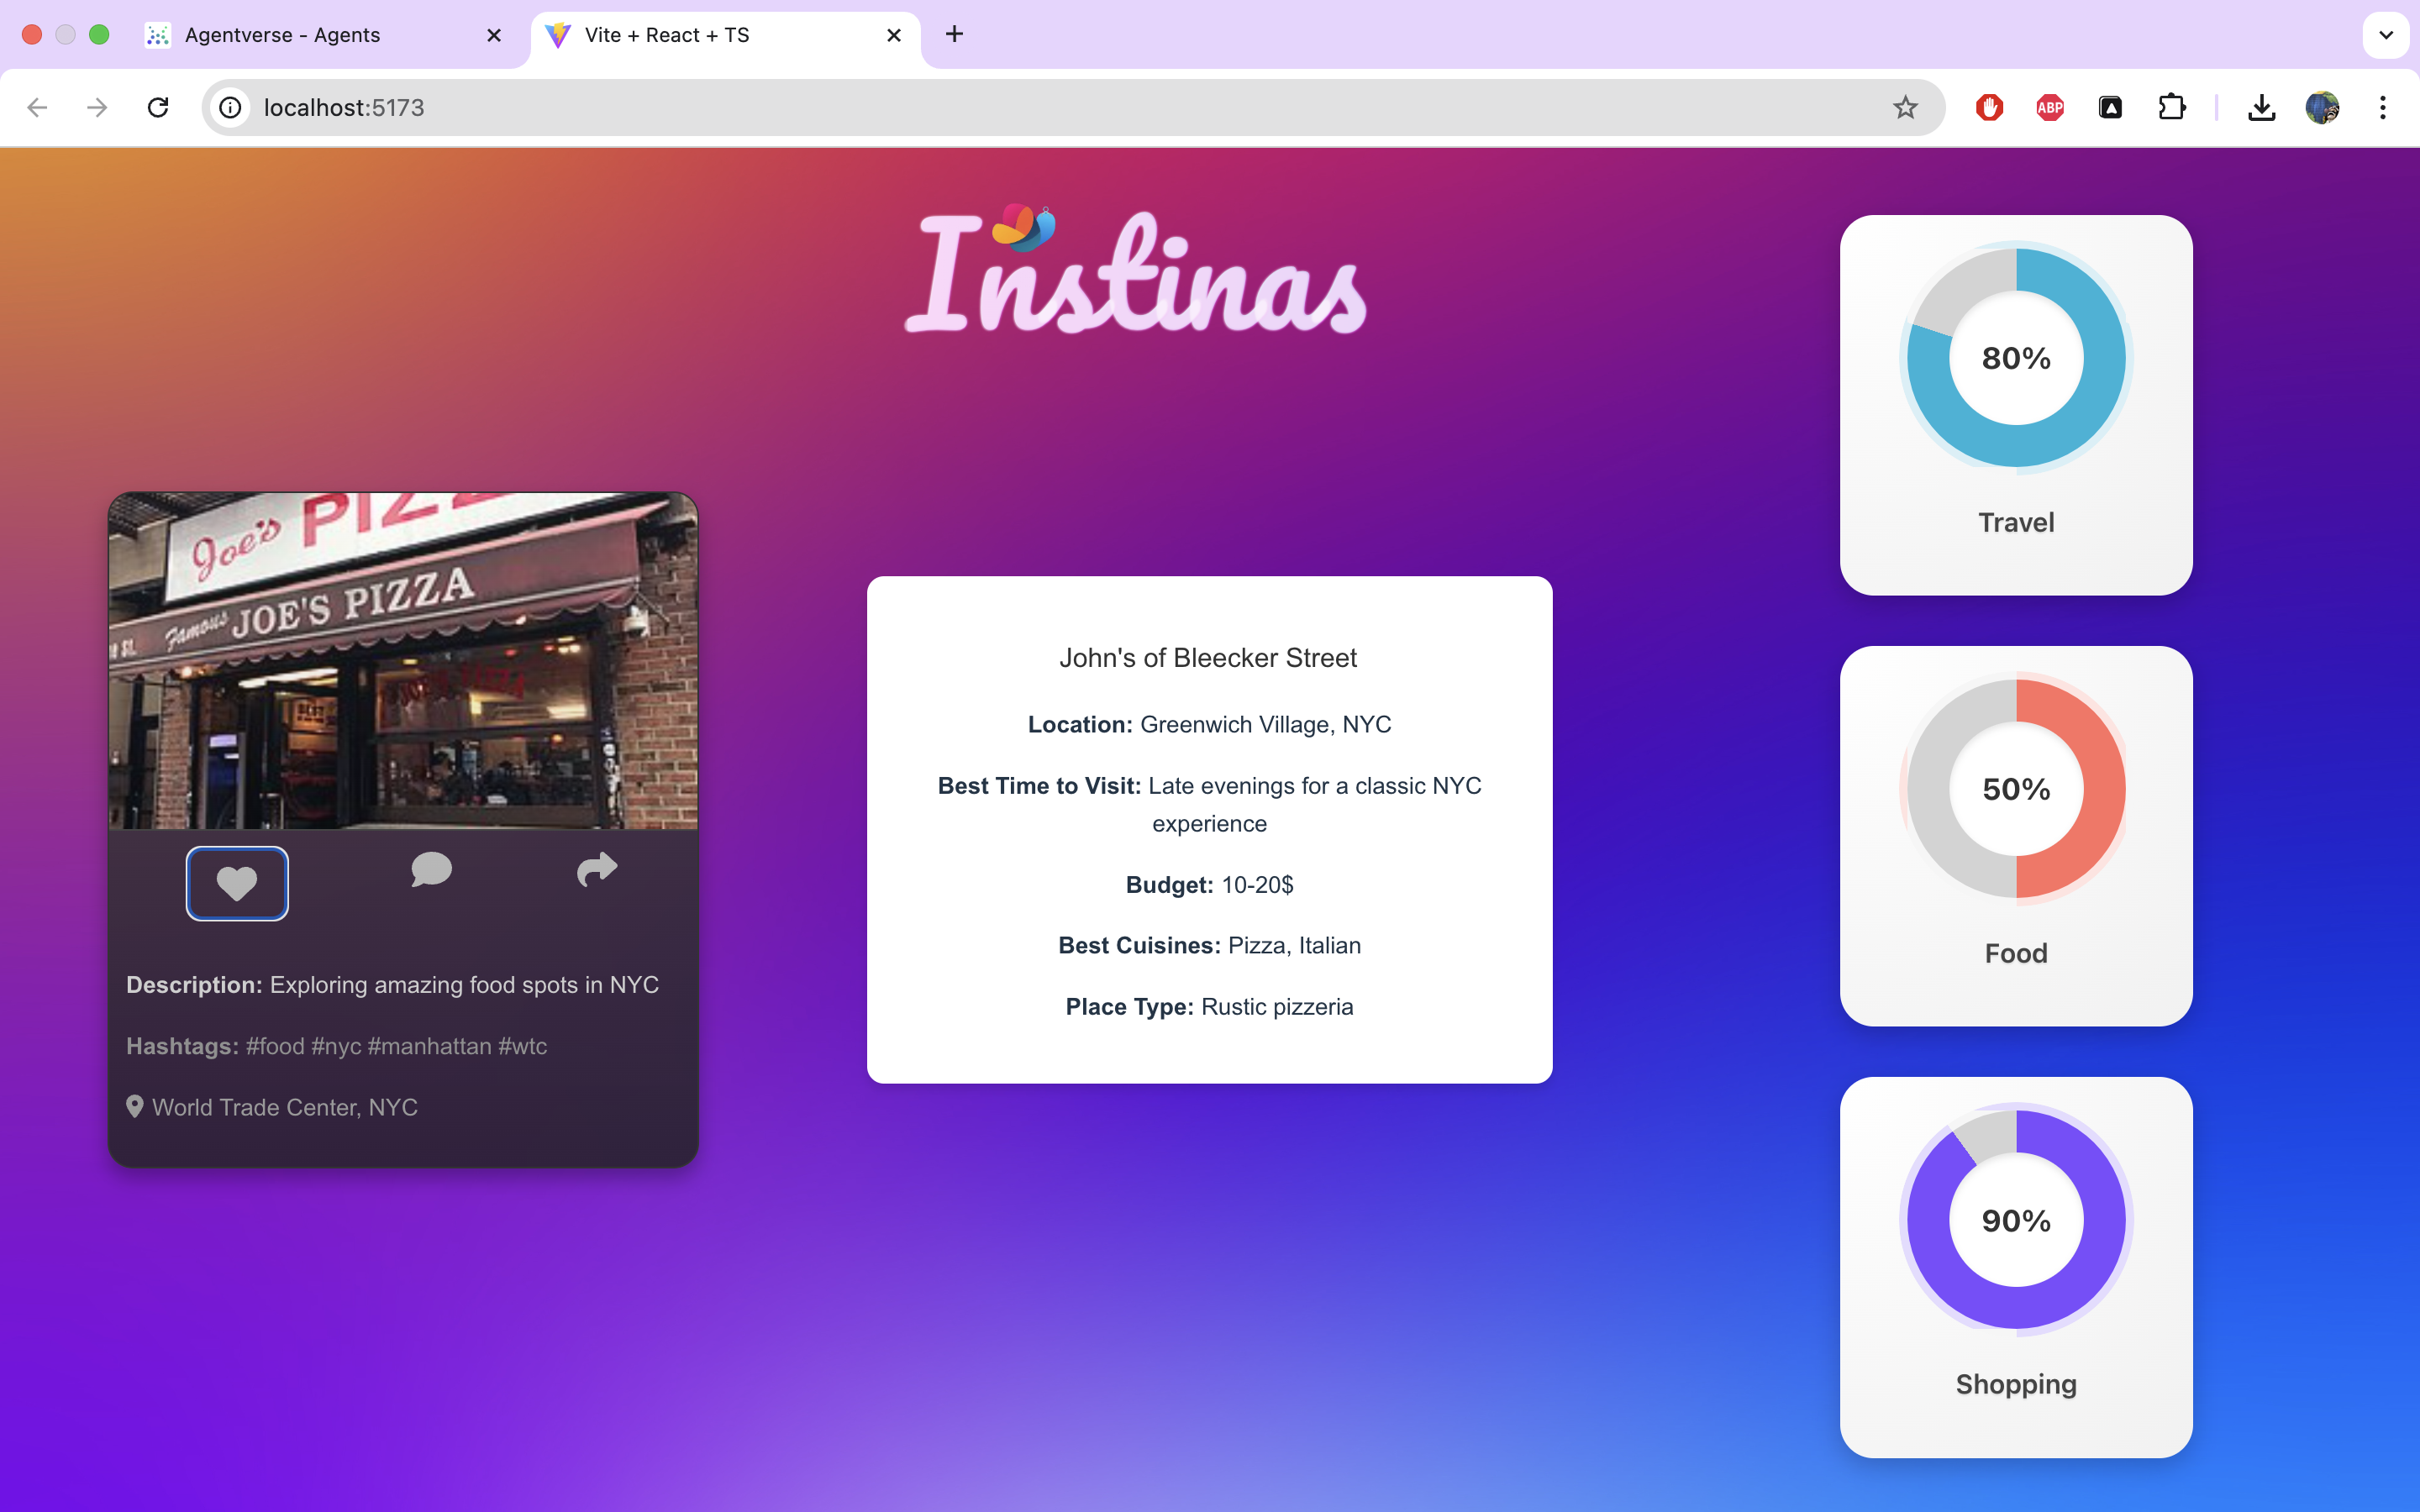Click the #manhattan hashtag

click(429, 1046)
